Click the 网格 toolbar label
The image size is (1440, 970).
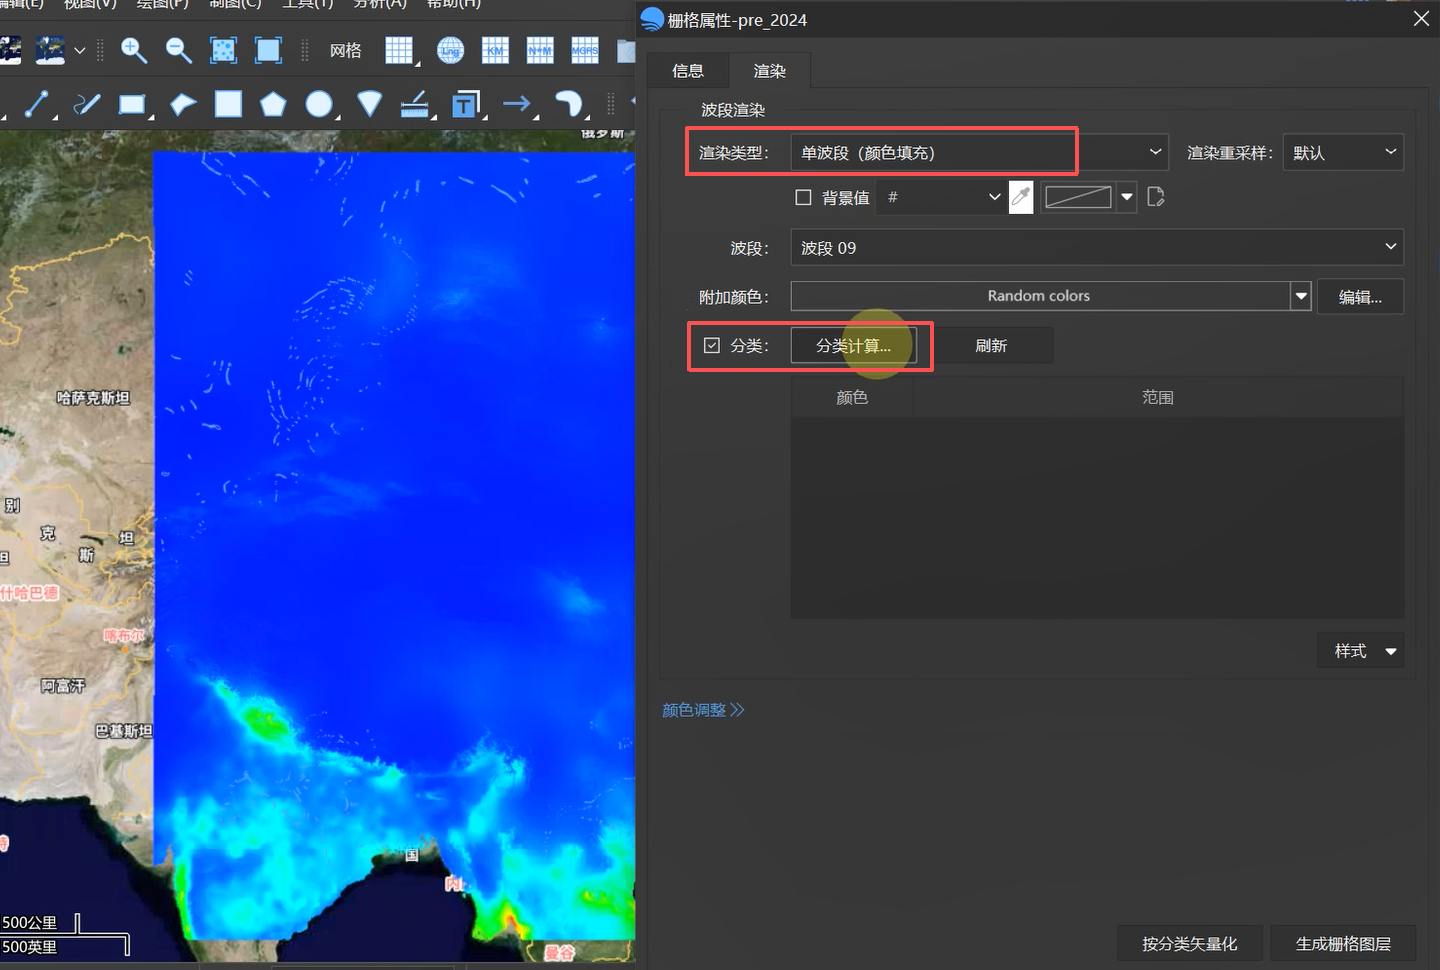click(345, 50)
